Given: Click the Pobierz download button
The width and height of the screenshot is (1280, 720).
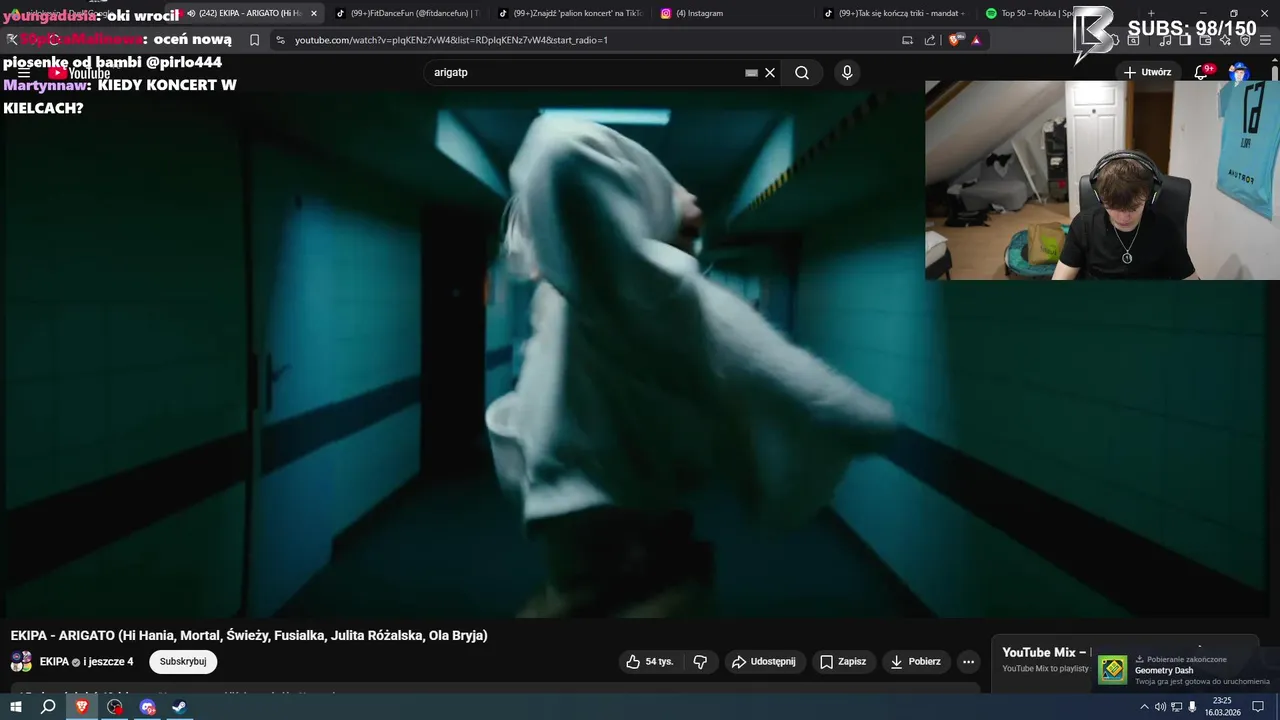Looking at the screenshot, I should tap(916, 662).
